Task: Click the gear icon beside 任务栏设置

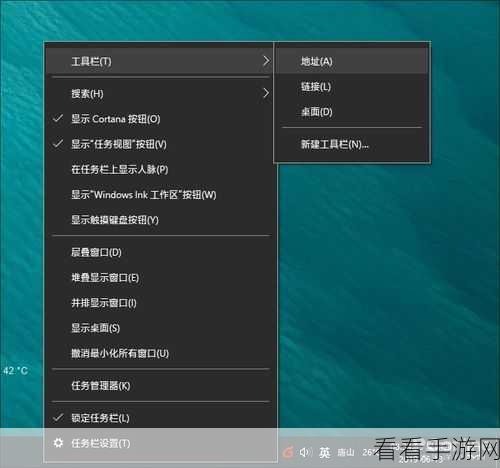Action: click(58, 443)
